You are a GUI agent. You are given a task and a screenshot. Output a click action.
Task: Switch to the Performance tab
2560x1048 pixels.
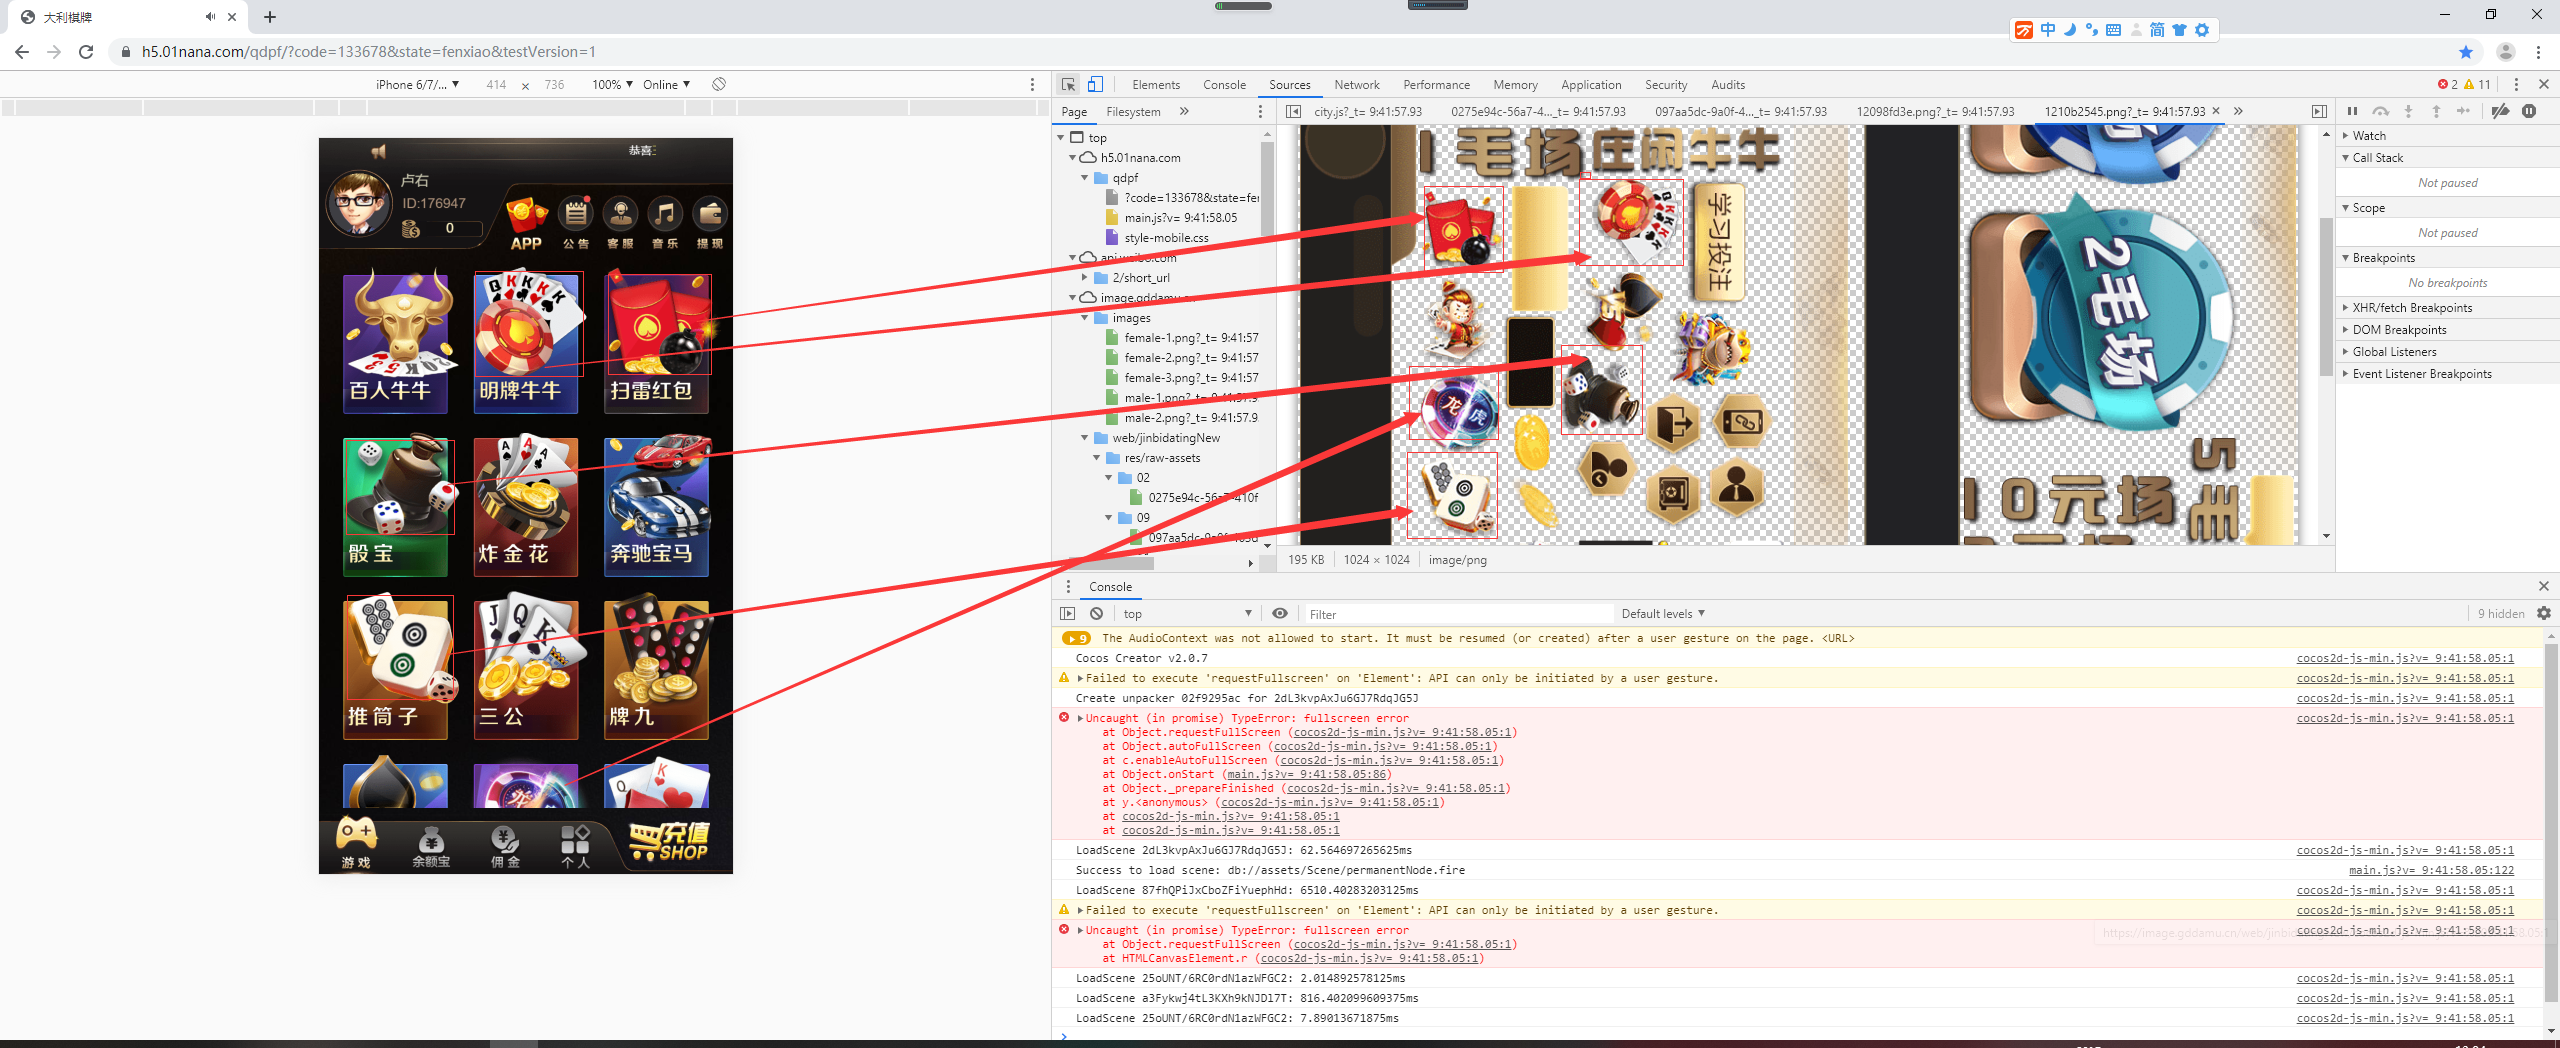(1436, 85)
